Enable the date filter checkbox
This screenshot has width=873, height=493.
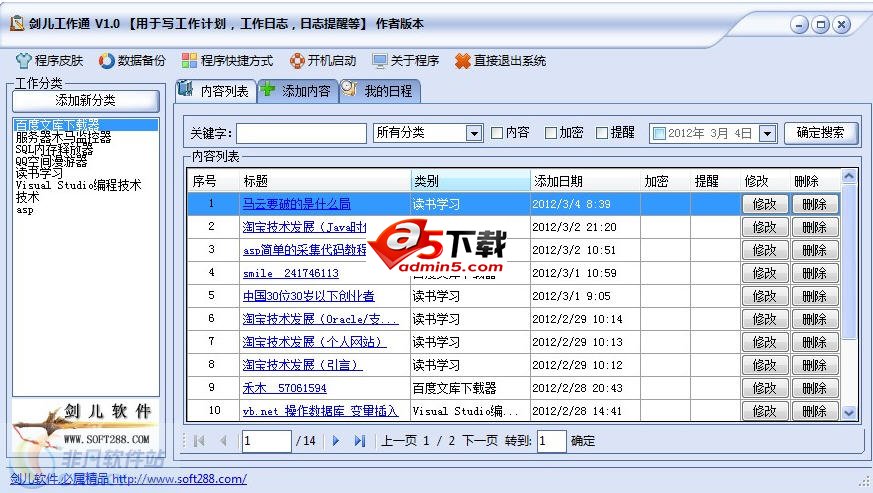click(x=659, y=134)
